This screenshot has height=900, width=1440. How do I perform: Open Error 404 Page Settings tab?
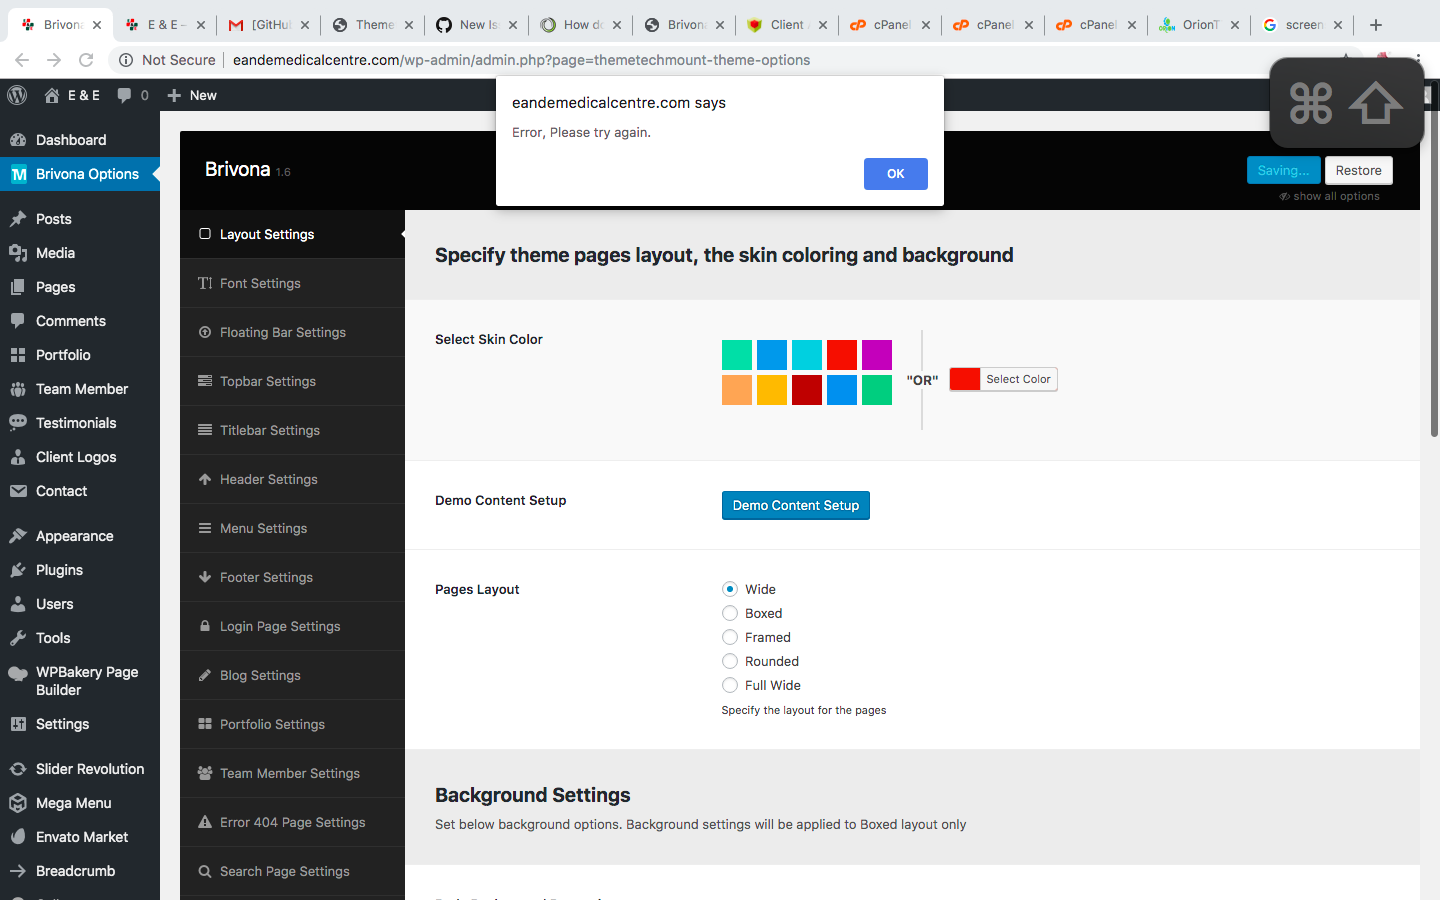(292, 822)
